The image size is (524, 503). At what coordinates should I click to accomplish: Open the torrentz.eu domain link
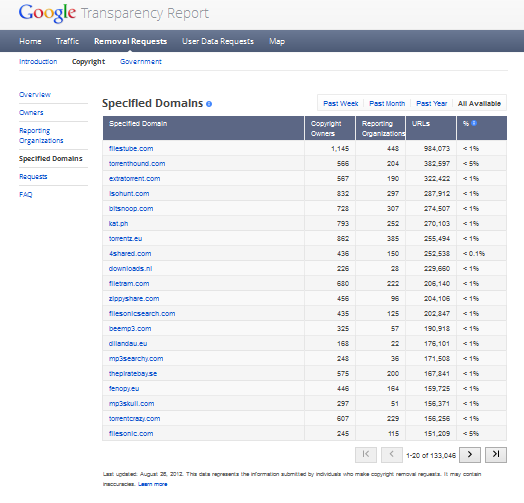(x=125, y=239)
